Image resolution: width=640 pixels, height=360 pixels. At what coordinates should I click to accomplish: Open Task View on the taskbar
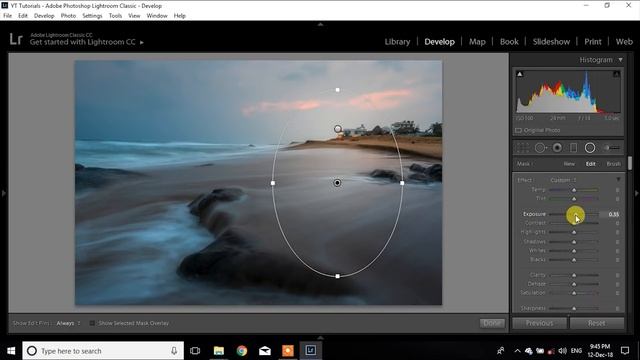coord(195,351)
